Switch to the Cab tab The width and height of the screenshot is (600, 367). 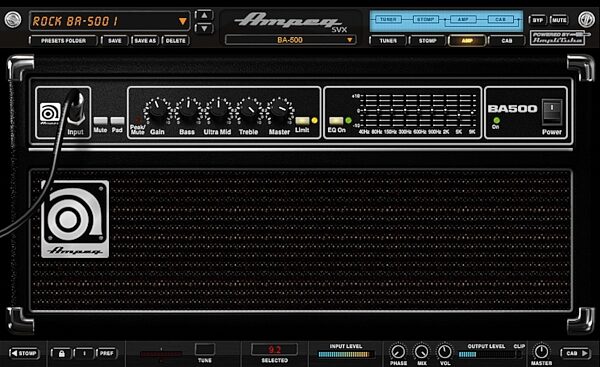pos(507,41)
